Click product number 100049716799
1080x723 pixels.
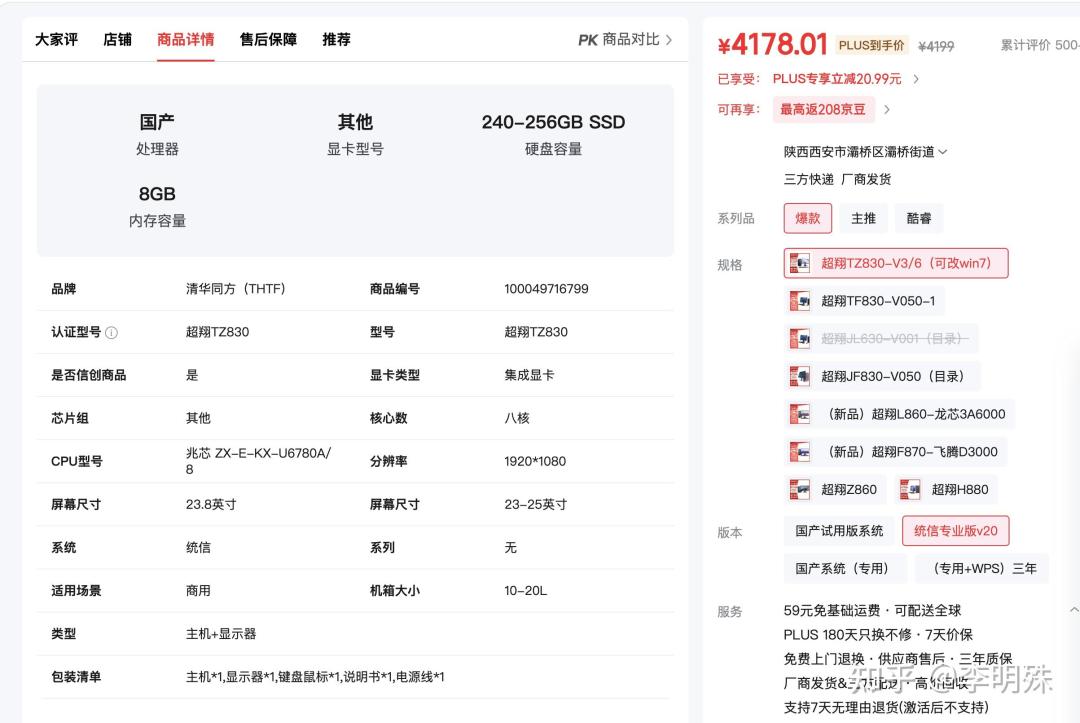click(546, 289)
